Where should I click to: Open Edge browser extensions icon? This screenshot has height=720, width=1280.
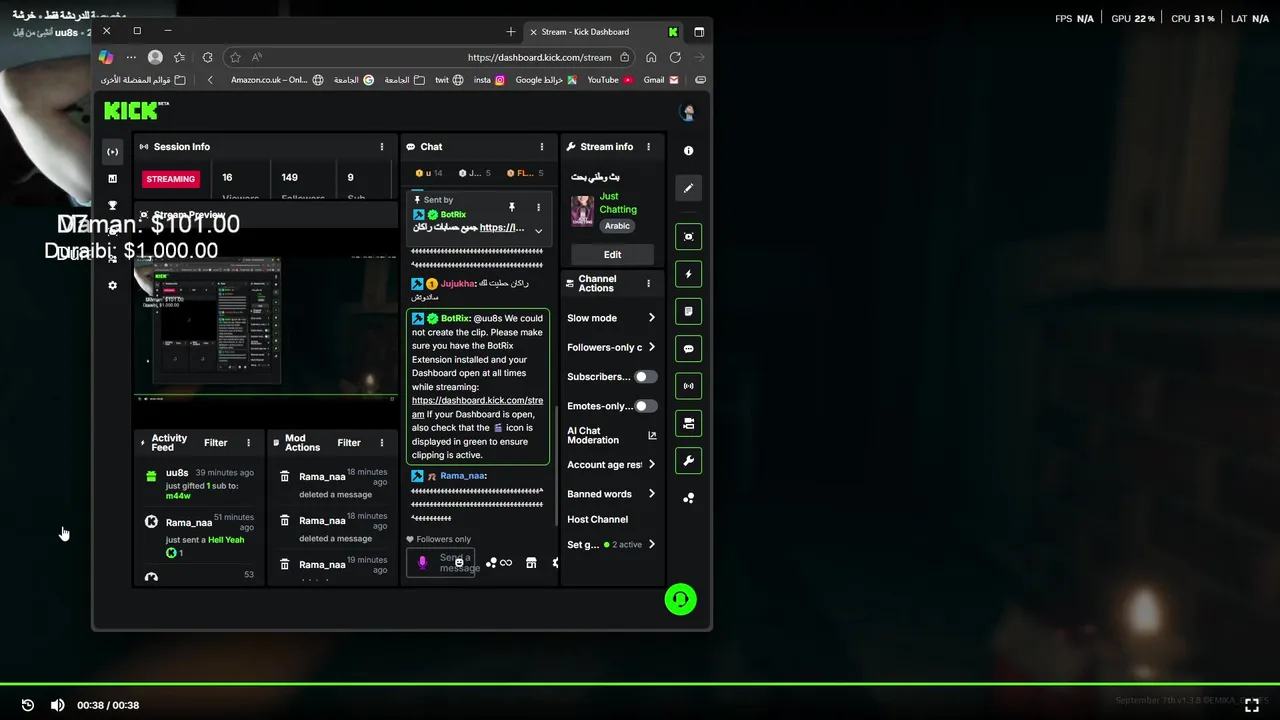click(207, 57)
